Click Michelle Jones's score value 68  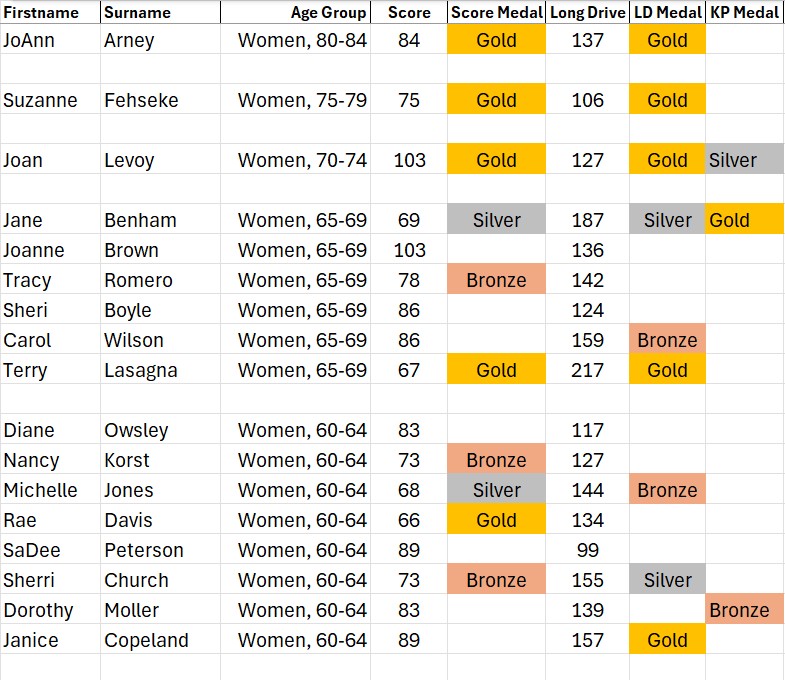click(408, 490)
